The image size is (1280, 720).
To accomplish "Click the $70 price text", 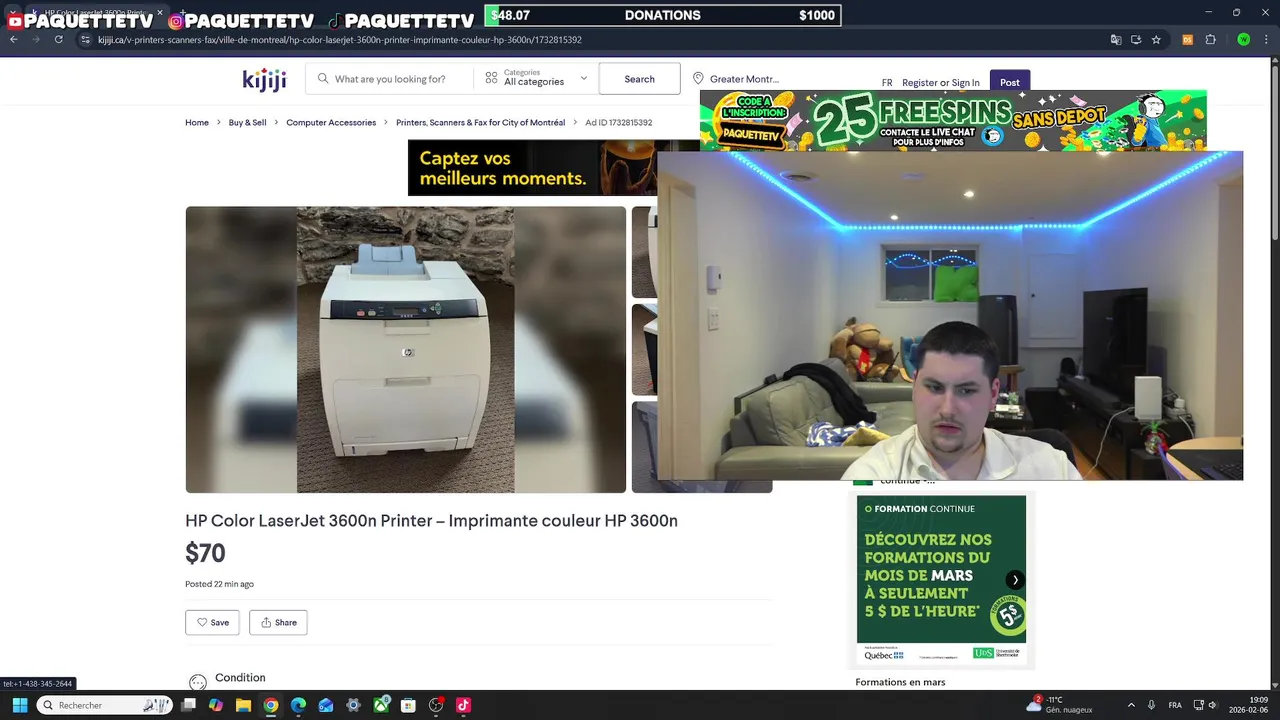I will tap(205, 553).
